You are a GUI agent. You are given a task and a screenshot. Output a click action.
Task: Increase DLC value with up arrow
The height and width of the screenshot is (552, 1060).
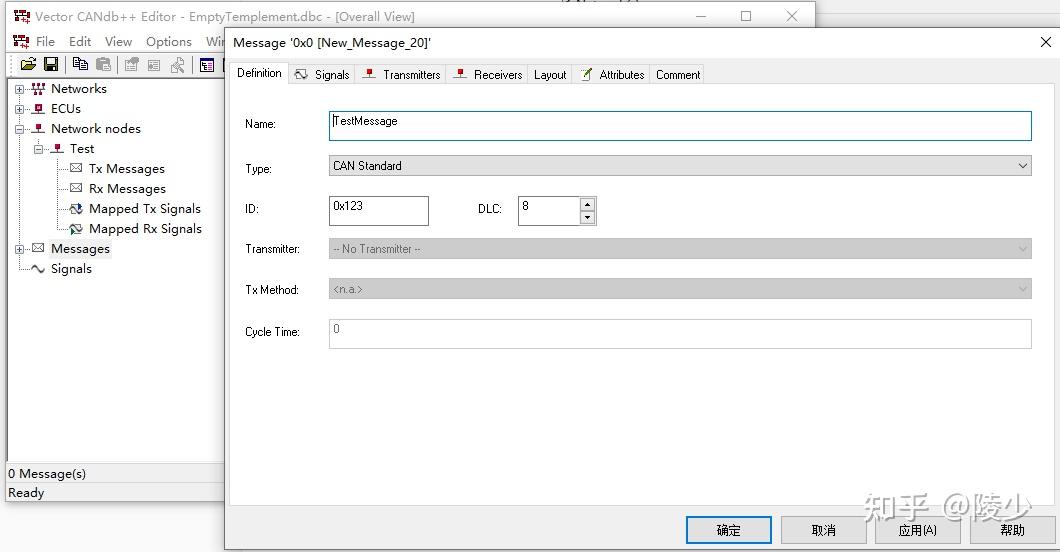pos(587,204)
